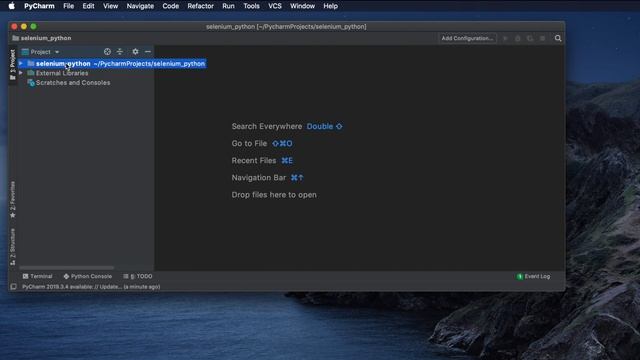Click the Navigation Bar hint text
The height and width of the screenshot is (360, 640).
coord(259,178)
